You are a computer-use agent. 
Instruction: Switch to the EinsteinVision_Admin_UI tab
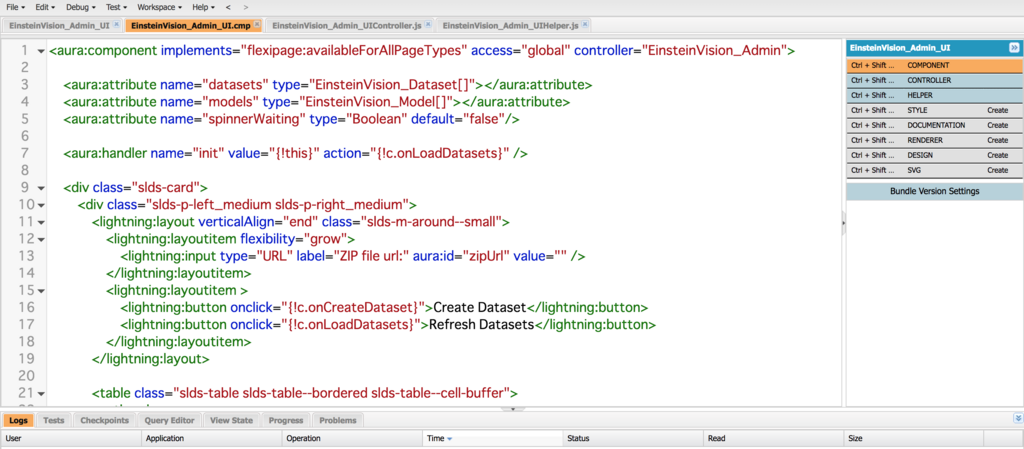[60, 25]
